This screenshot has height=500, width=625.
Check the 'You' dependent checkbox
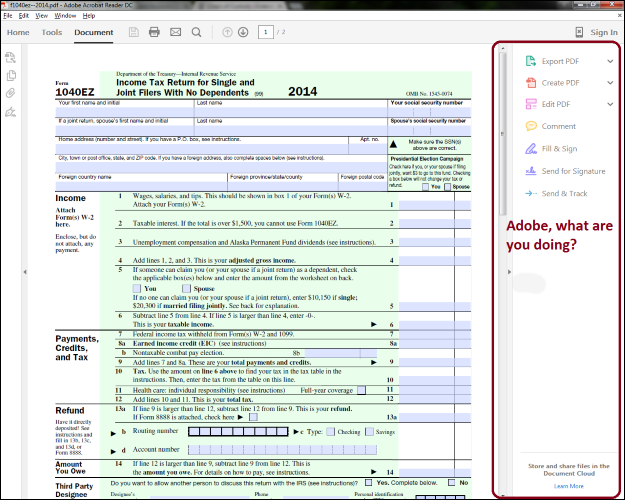tap(138, 288)
